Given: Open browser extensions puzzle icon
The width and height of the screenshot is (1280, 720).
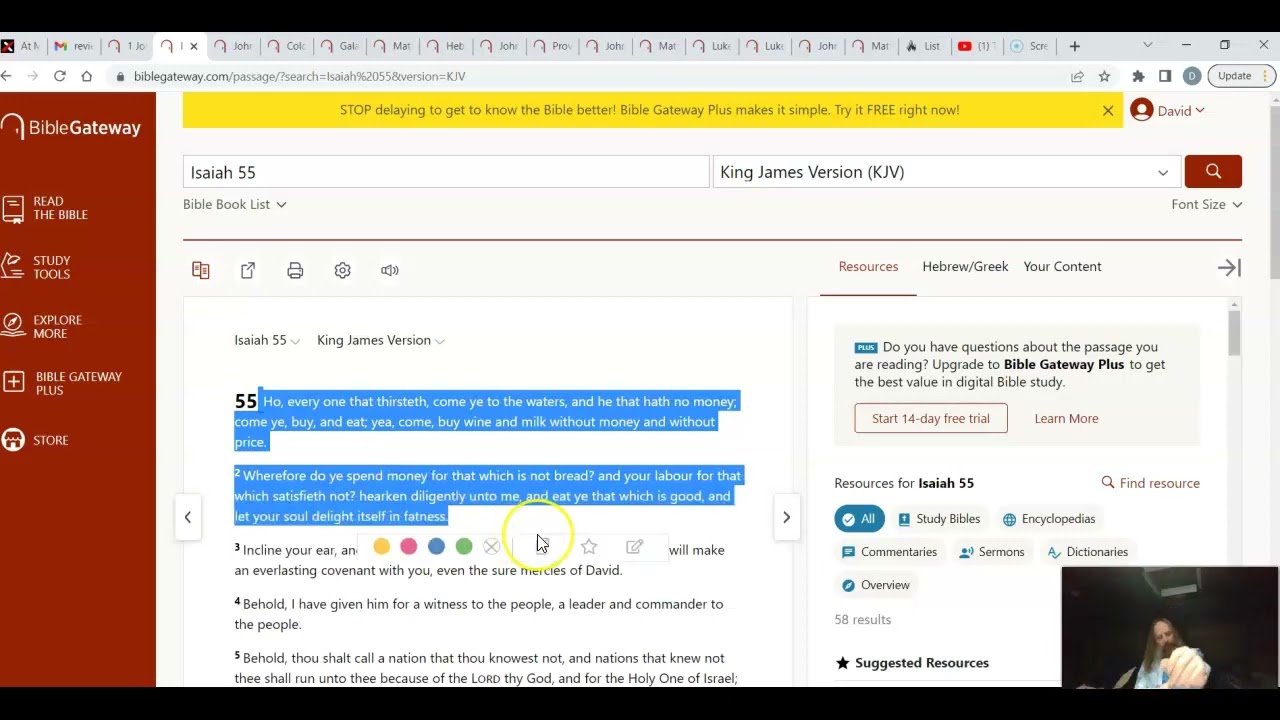Looking at the screenshot, I should [1138, 76].
